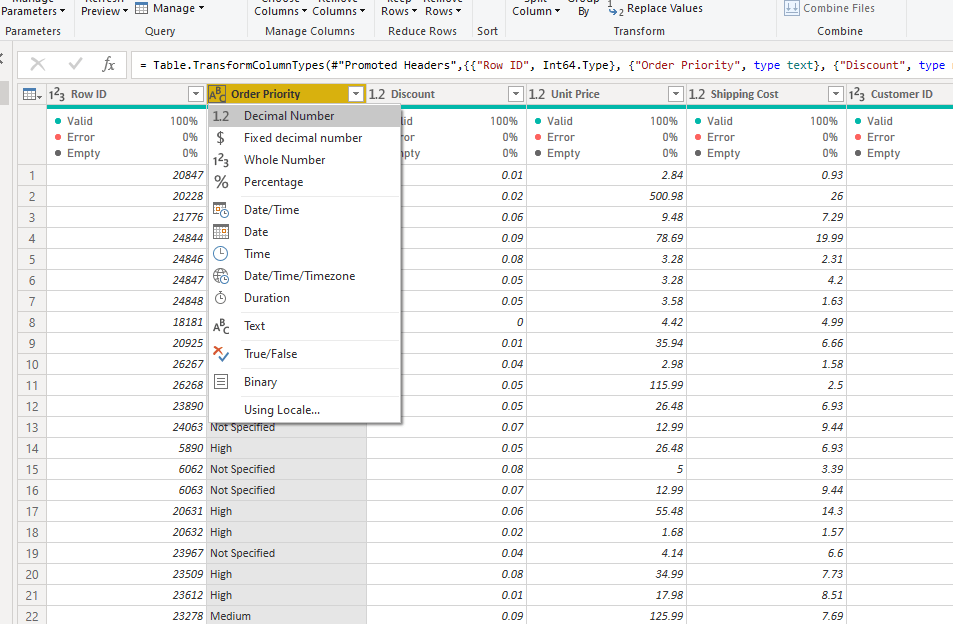Click Group By button
This screenshot has height=624, width=953.
pyautogui.click(x=583, y=8)
